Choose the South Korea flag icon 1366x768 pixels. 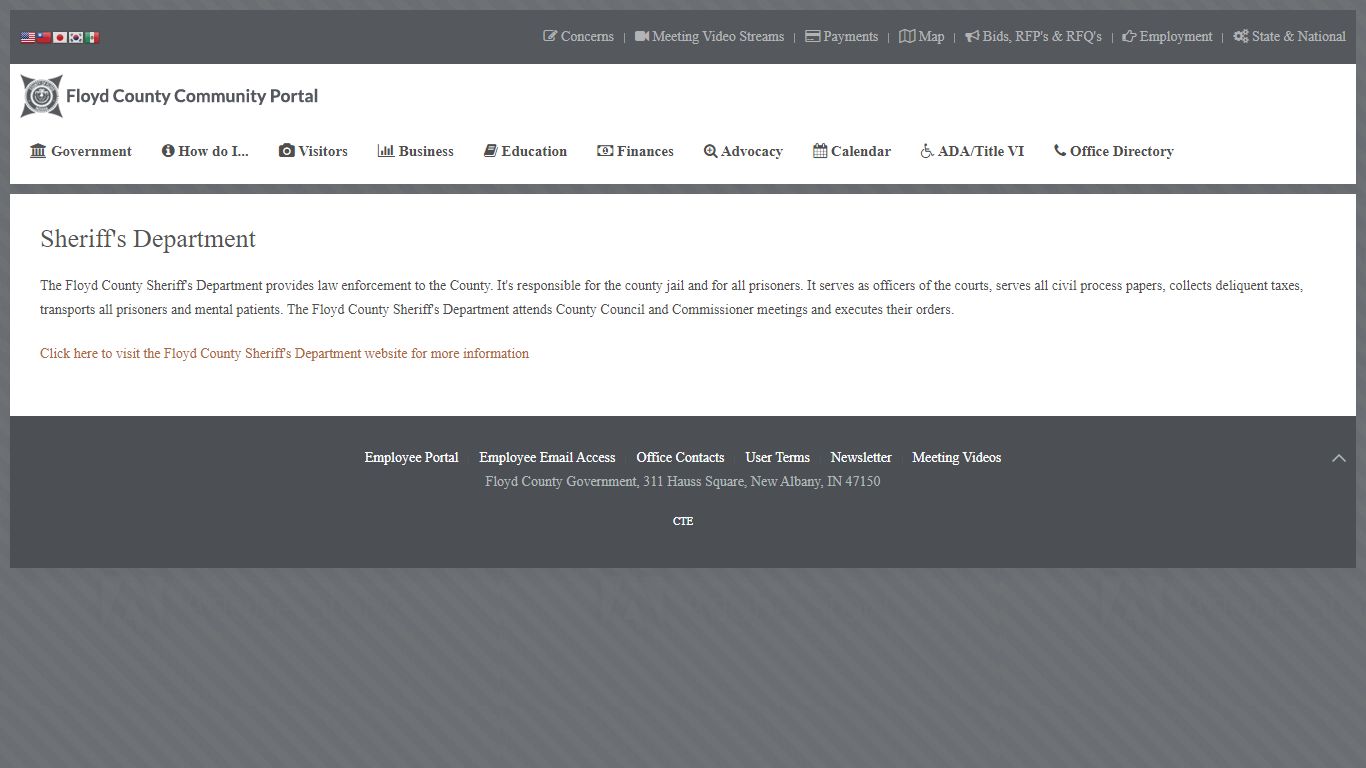point(76,37)
